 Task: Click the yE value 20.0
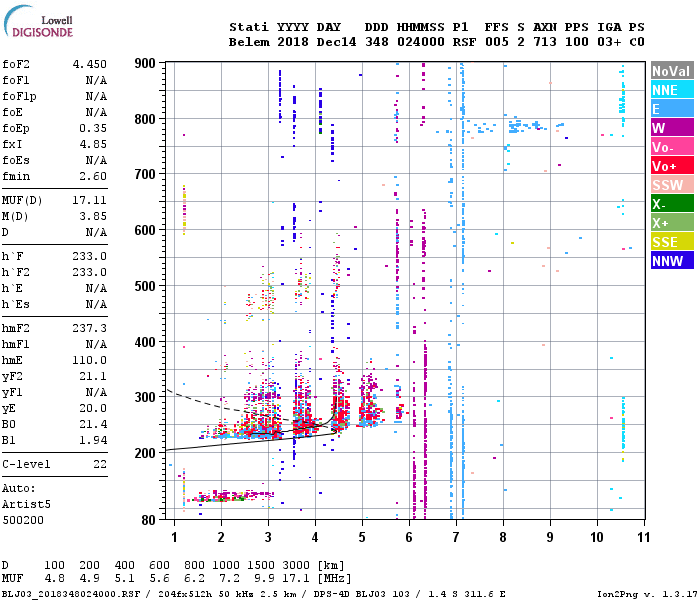[x=93, y=408]
